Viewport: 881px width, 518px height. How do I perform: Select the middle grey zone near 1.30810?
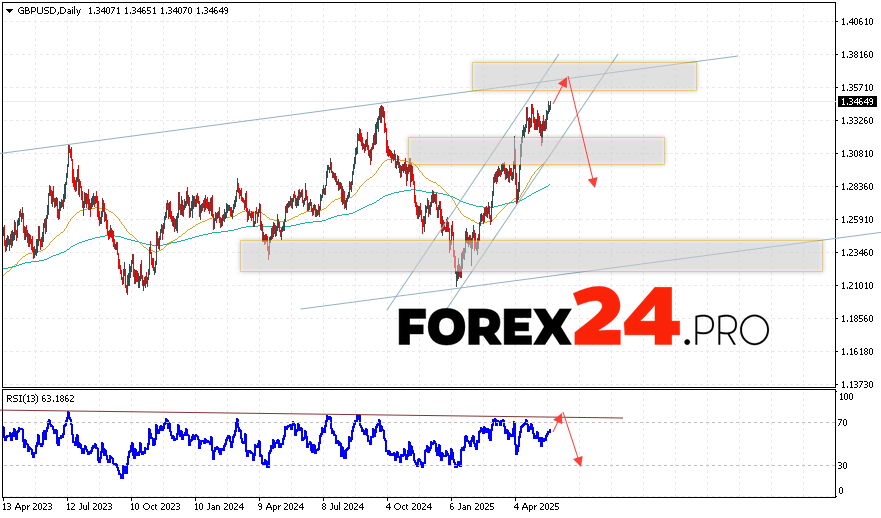536,150
